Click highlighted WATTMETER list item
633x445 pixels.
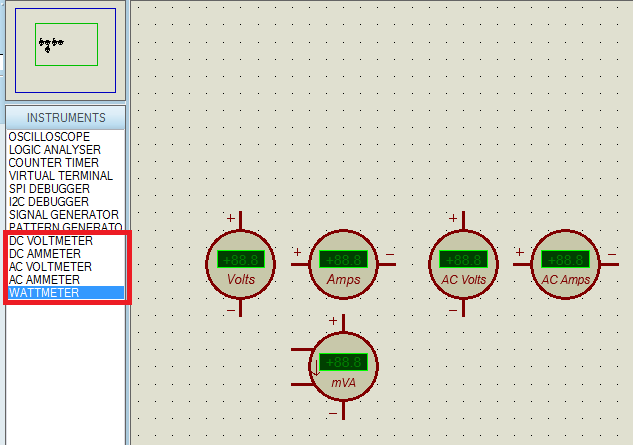pyautogui.click(x=46, y=293)
